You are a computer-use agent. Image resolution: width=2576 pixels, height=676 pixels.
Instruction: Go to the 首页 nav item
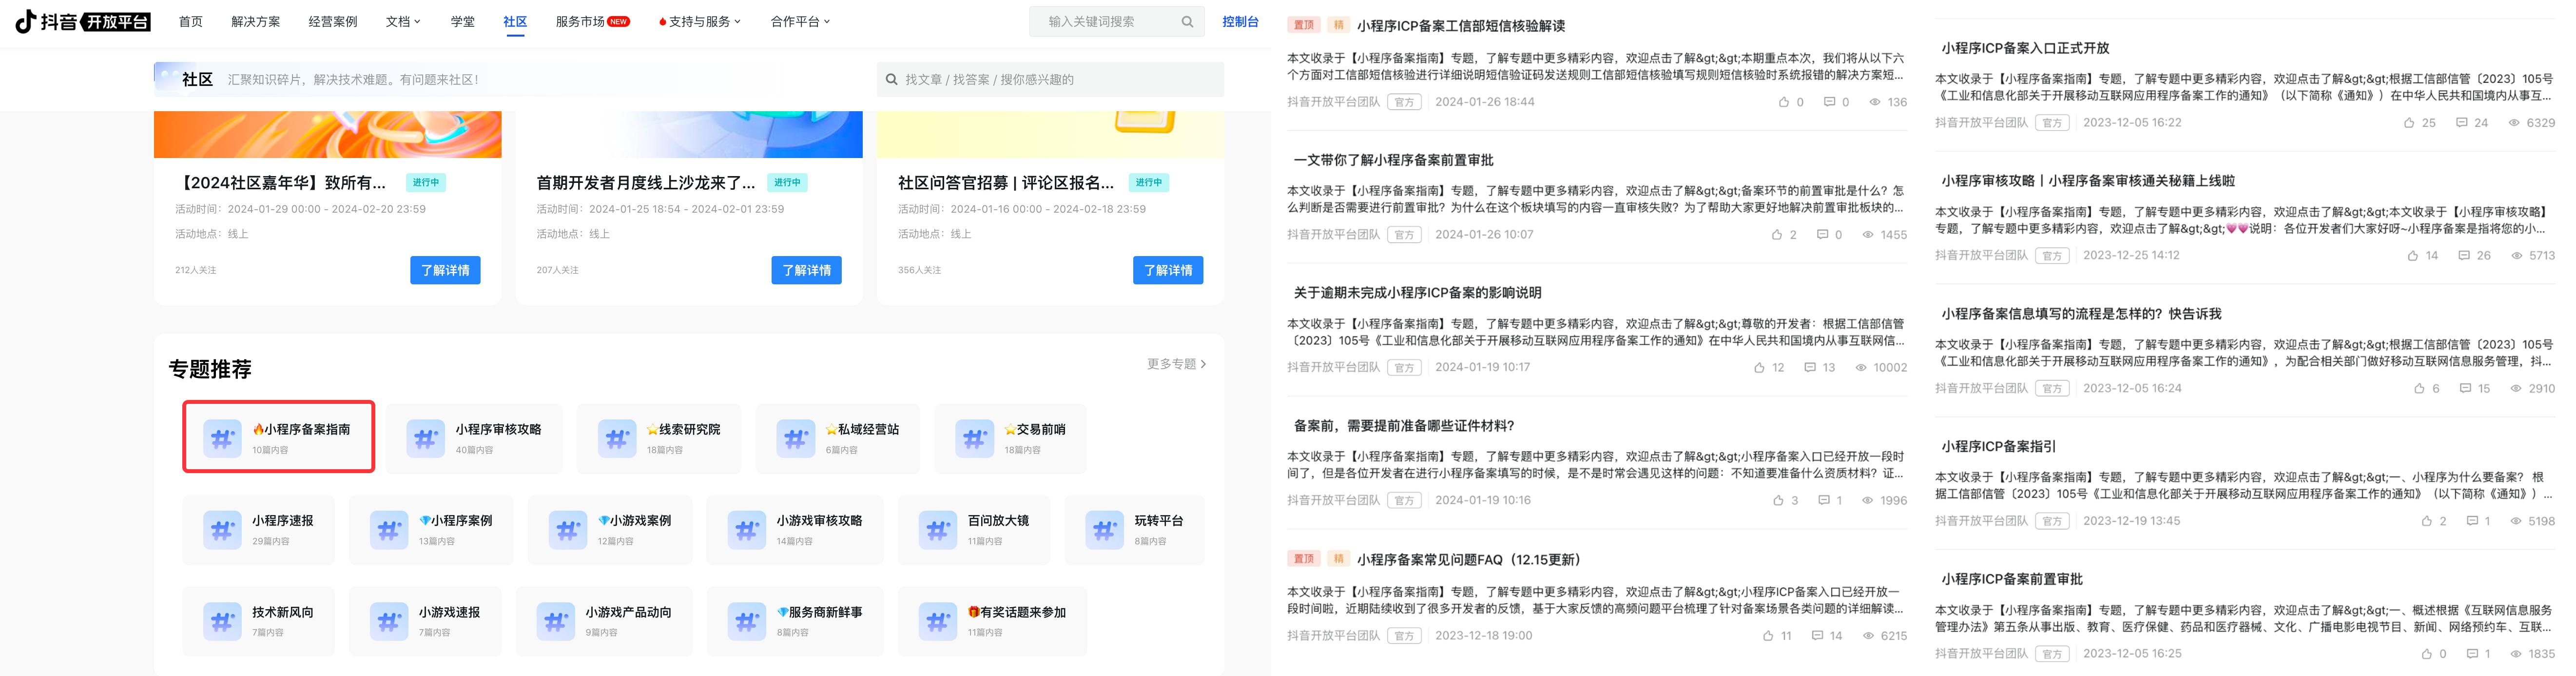pyautogui.click(x=190, y=21)
